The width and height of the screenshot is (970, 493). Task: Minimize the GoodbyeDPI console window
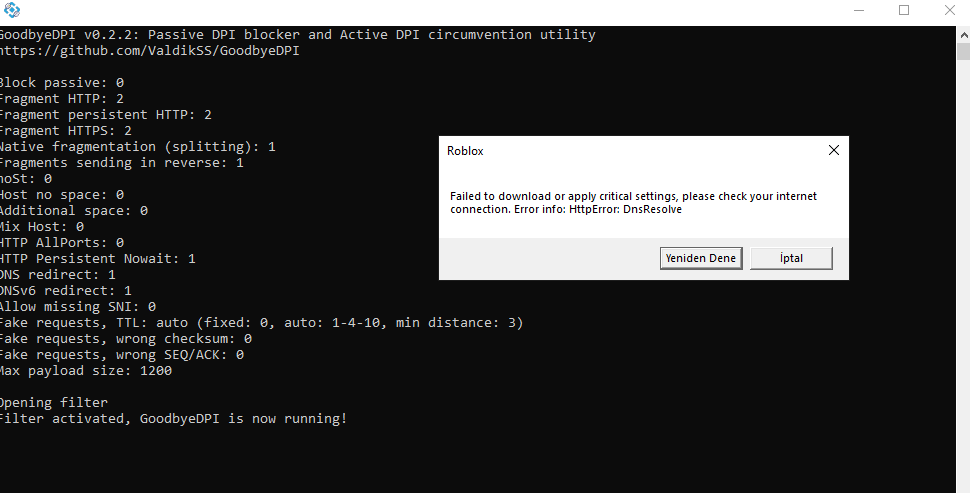pyautogui.click(x=859, y=10)
